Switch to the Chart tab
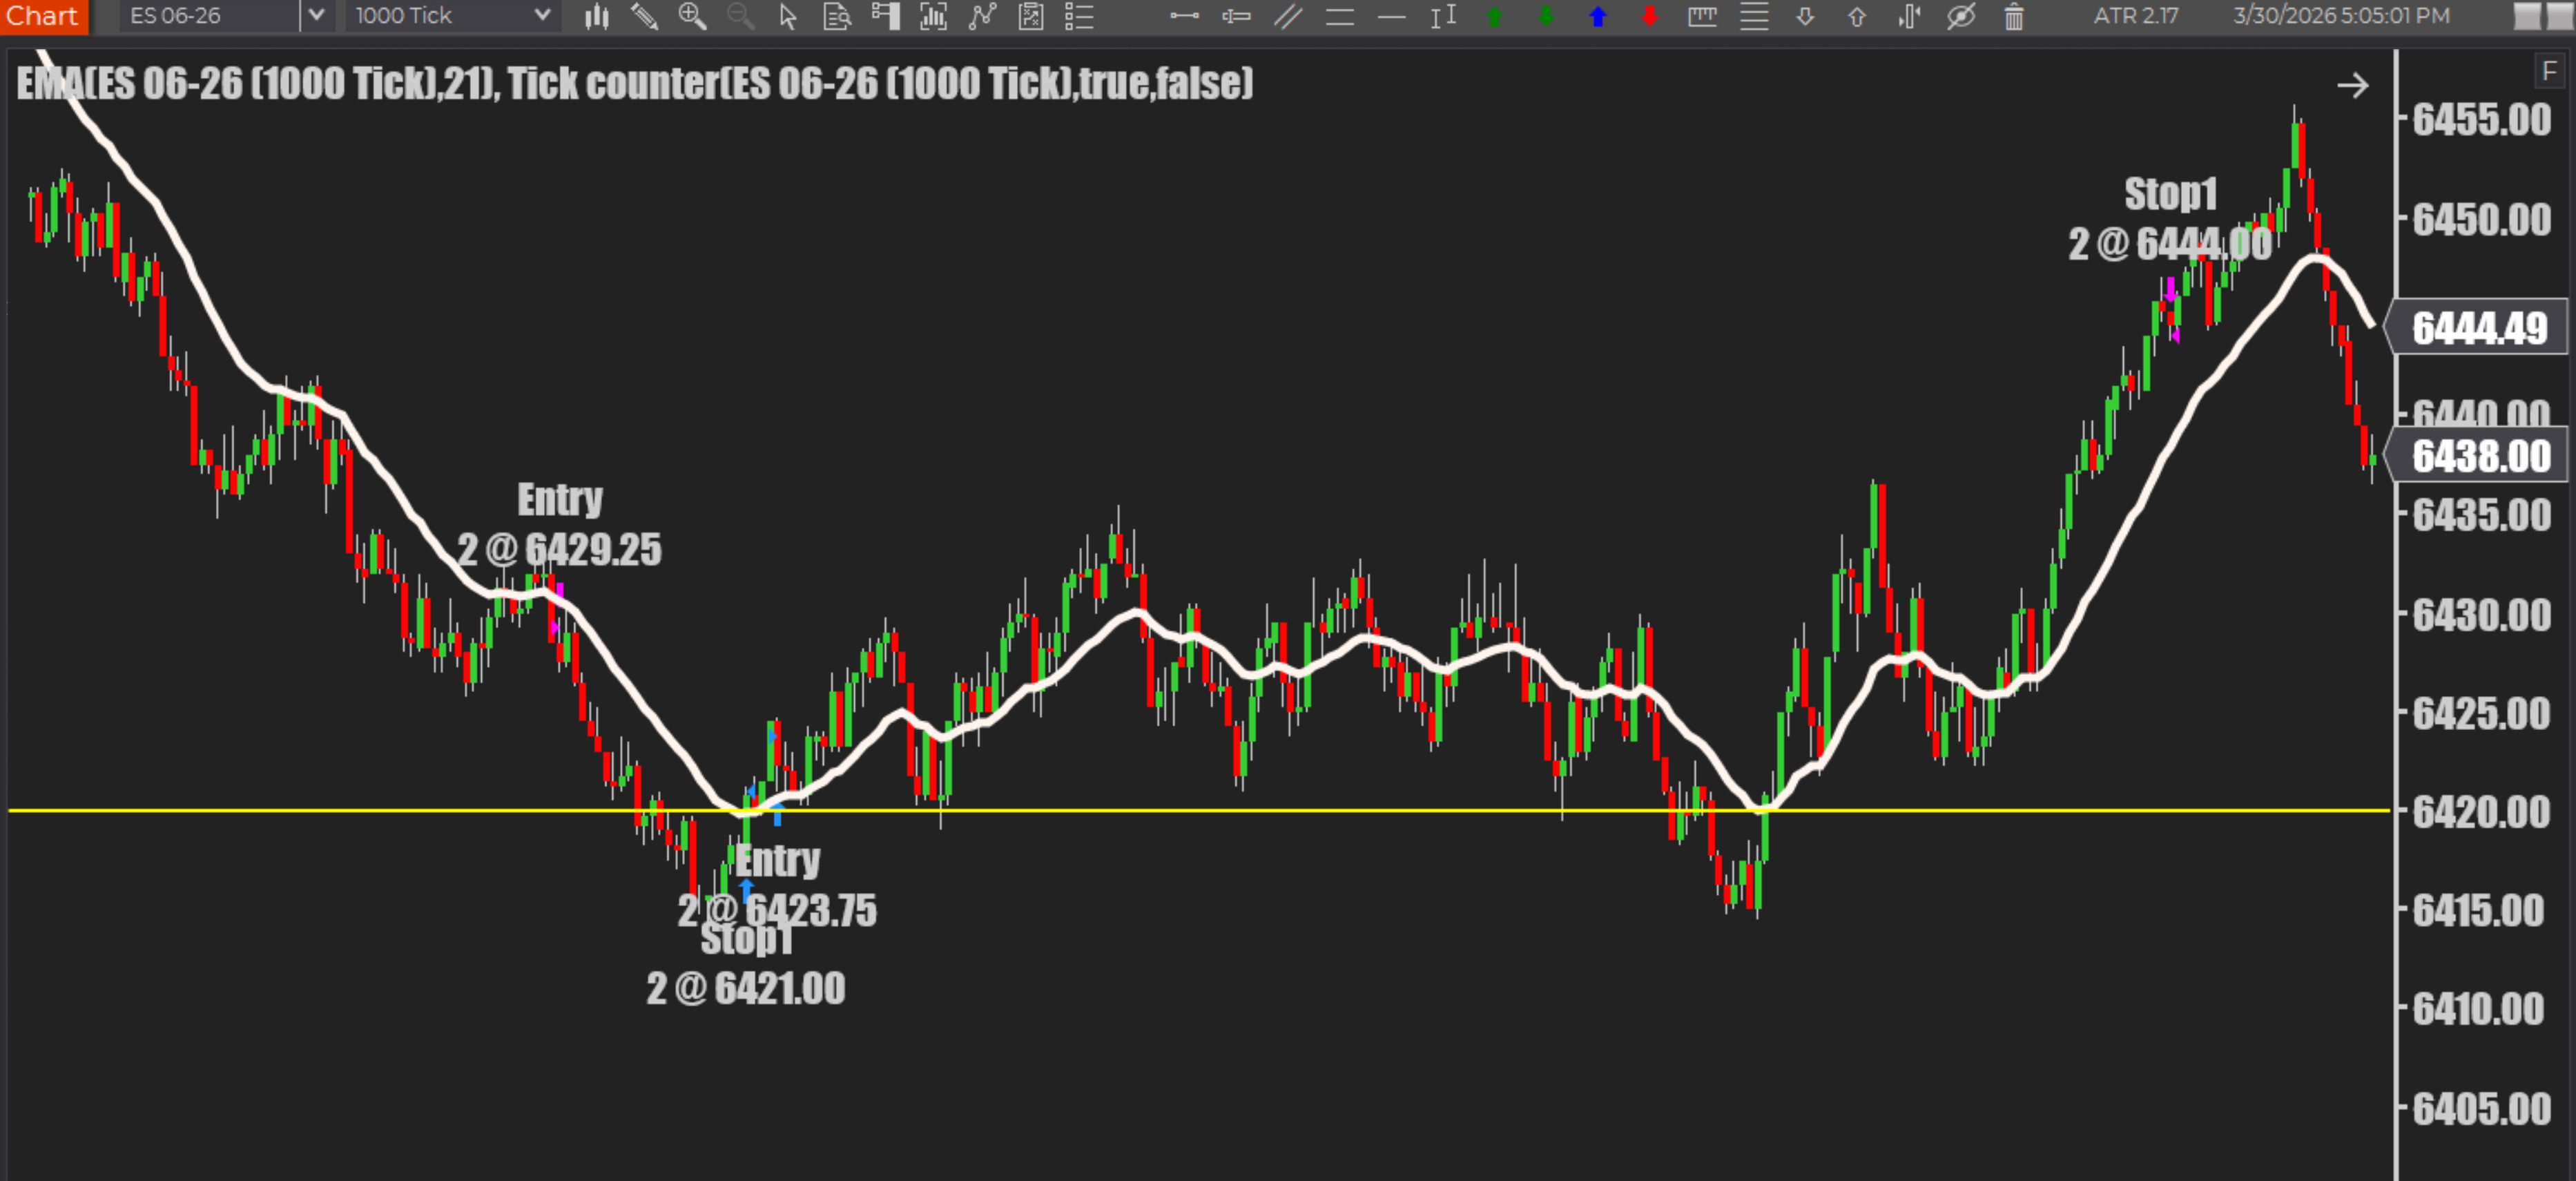This screenshot has height=1181, width=2576. (43, 16)
